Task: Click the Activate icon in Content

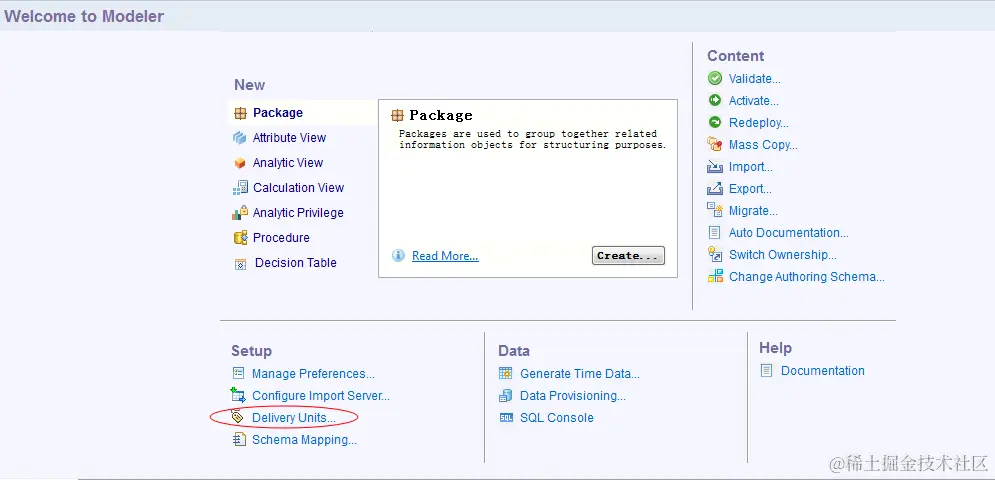Action: coord(715,101)
